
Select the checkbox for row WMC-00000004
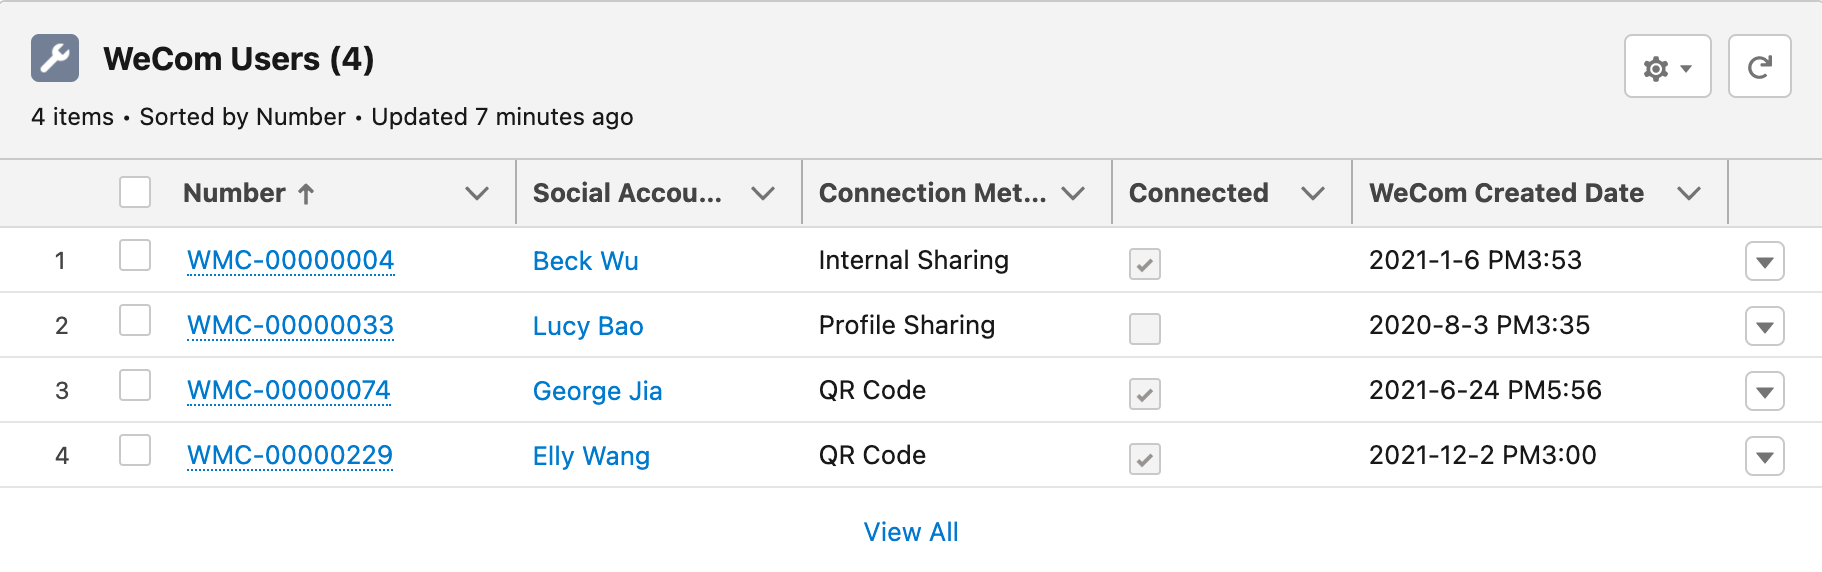(135, 255)
